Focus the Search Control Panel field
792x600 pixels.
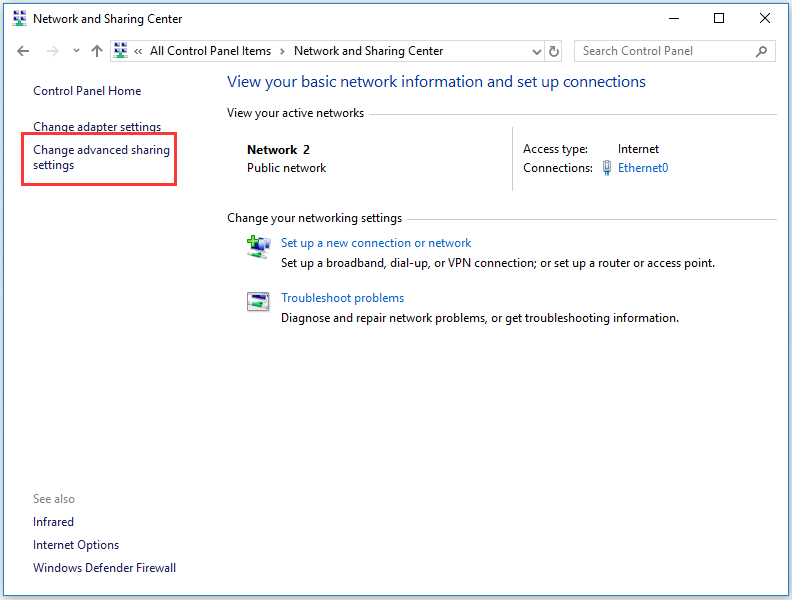[660, 51]
